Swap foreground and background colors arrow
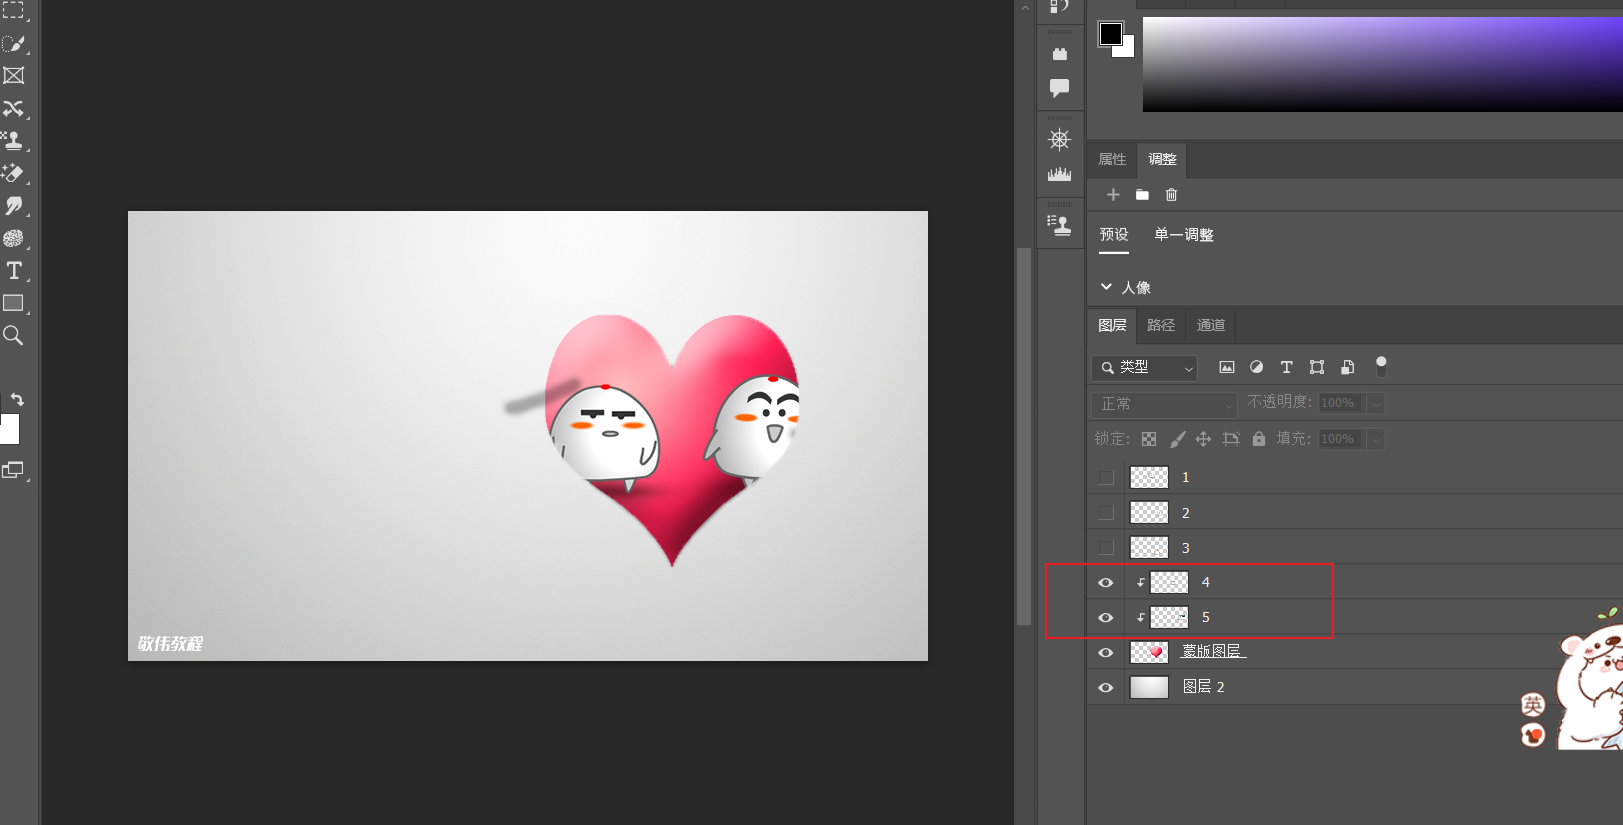The image size is (1623, 825). click(16, 399)
